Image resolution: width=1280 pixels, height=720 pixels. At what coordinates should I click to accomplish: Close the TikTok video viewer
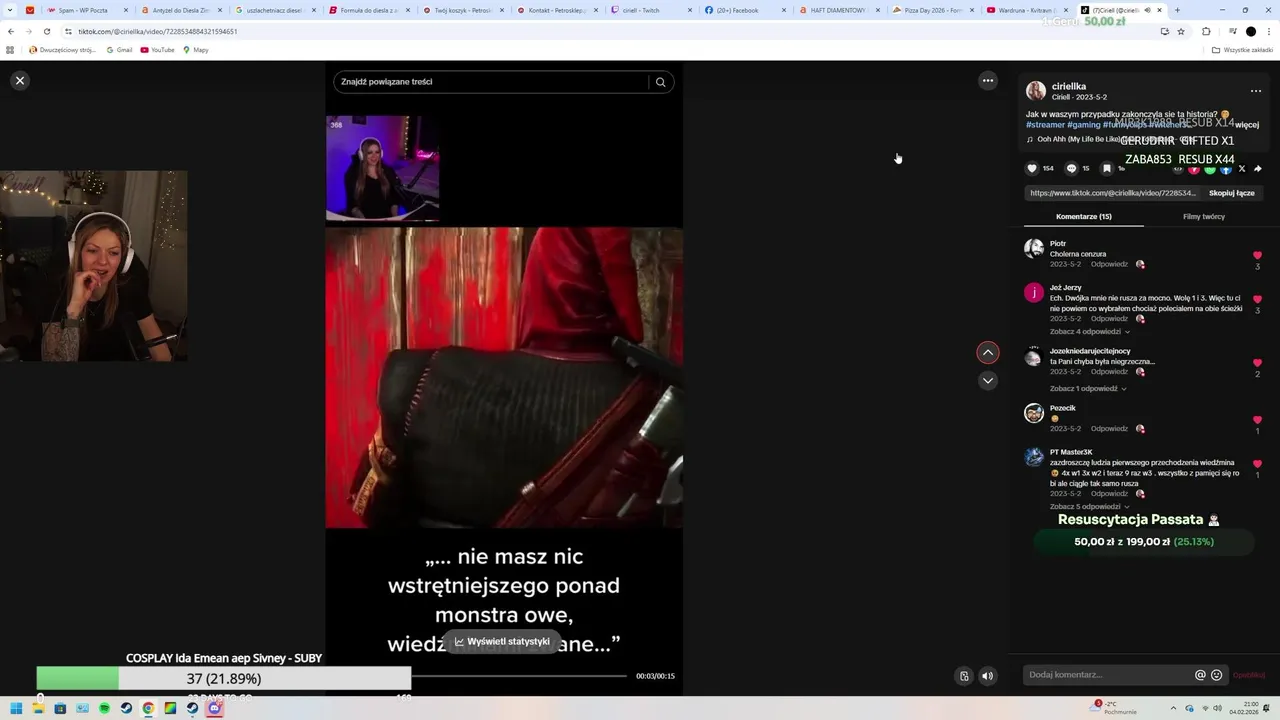click(19, 81)
